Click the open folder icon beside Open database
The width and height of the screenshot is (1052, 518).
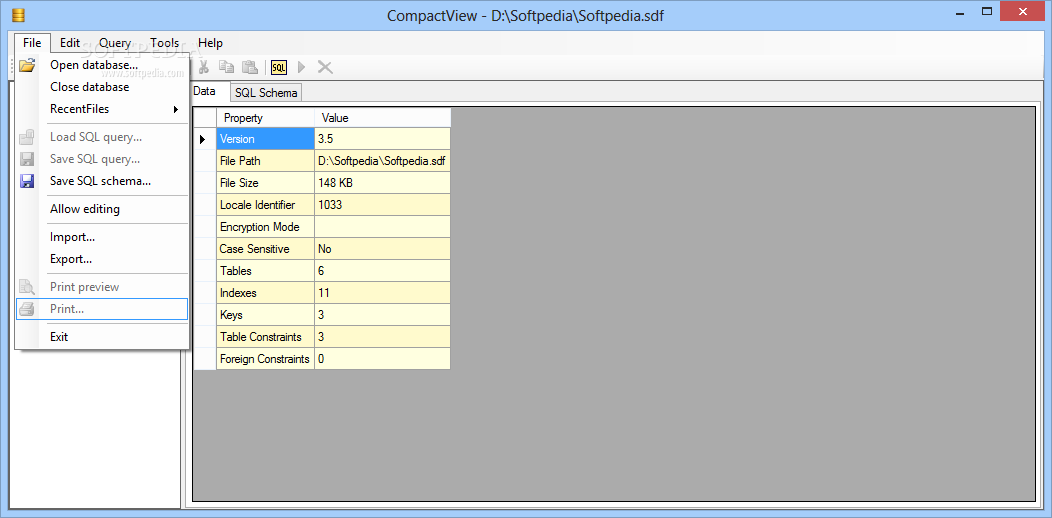pos(27,65)
